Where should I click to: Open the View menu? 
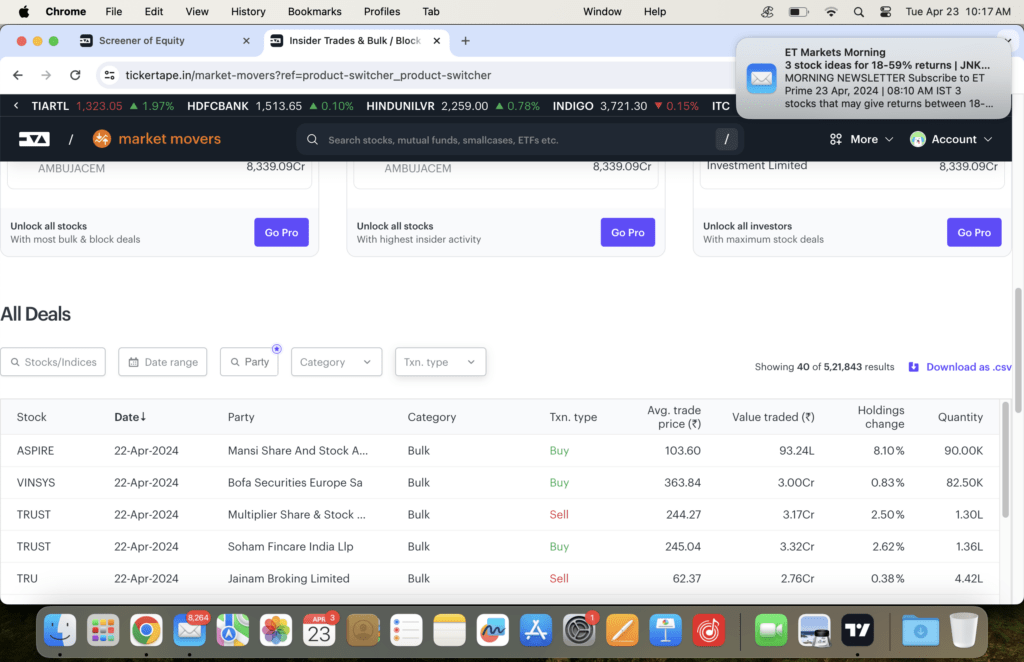coord(197,11)
